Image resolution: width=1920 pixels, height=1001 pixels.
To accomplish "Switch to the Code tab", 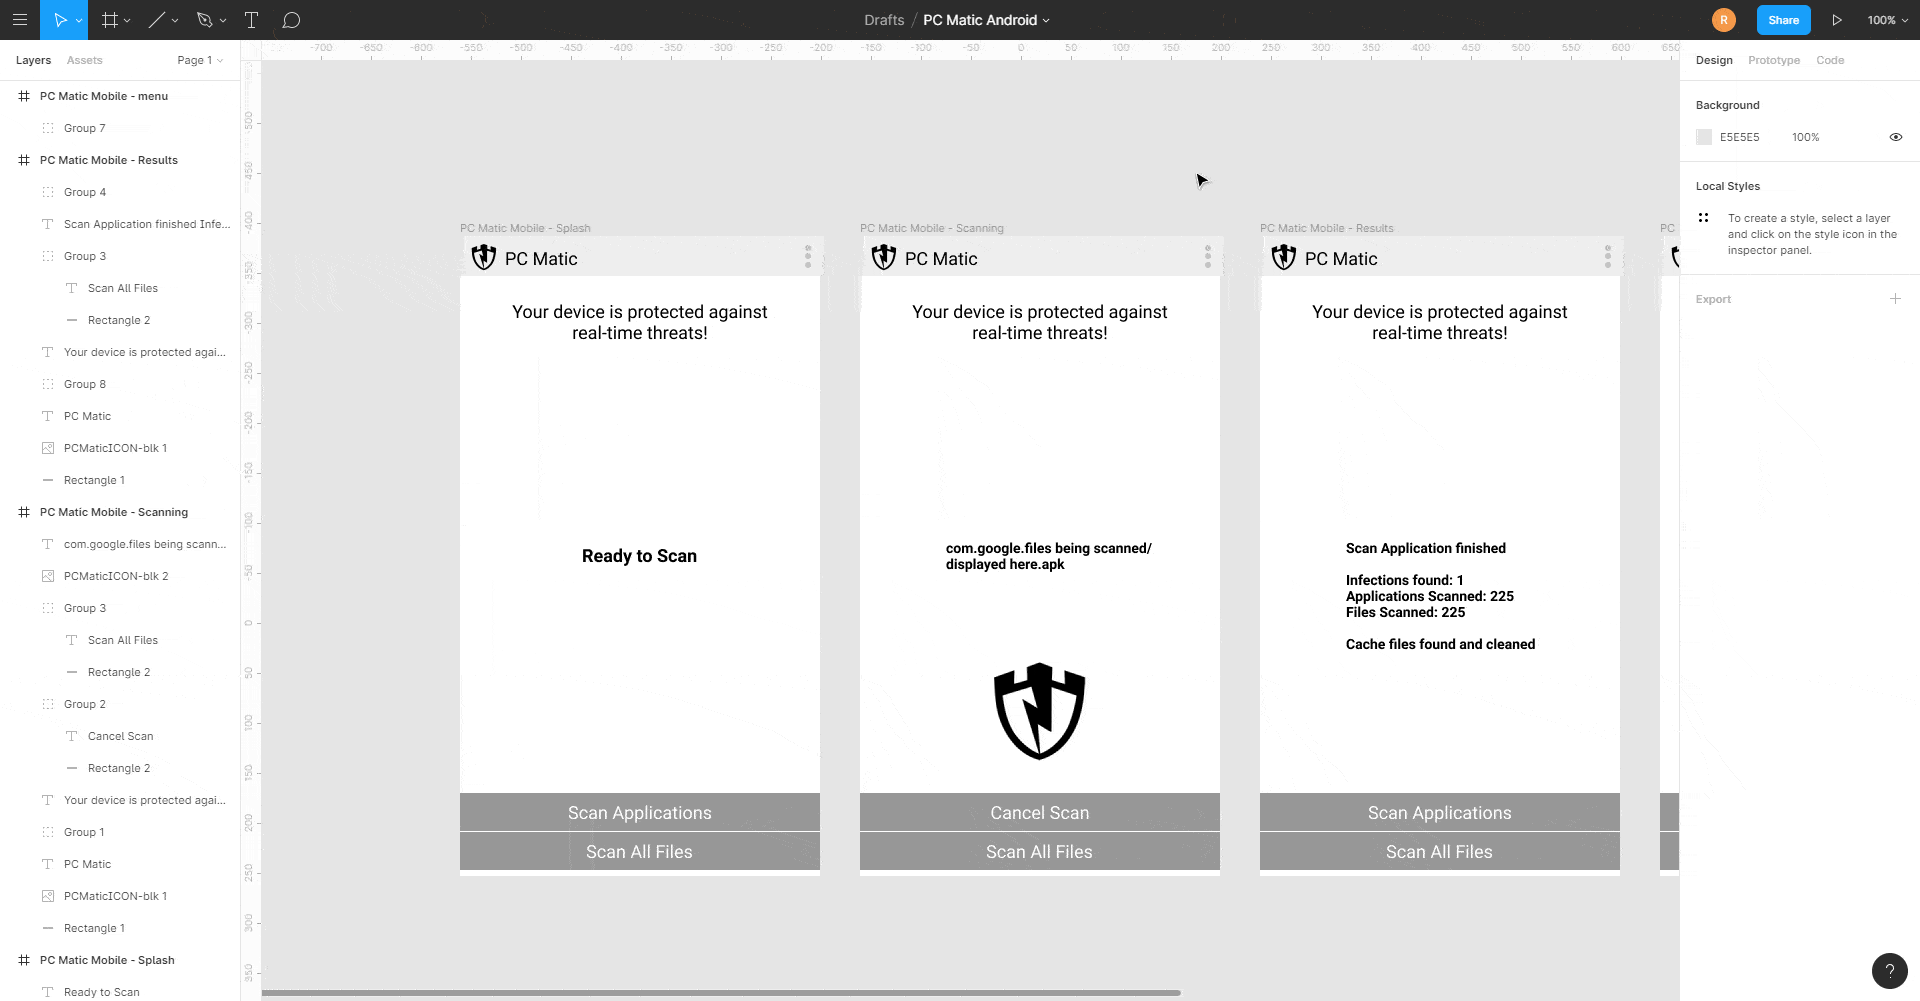I will (1830, 60).
